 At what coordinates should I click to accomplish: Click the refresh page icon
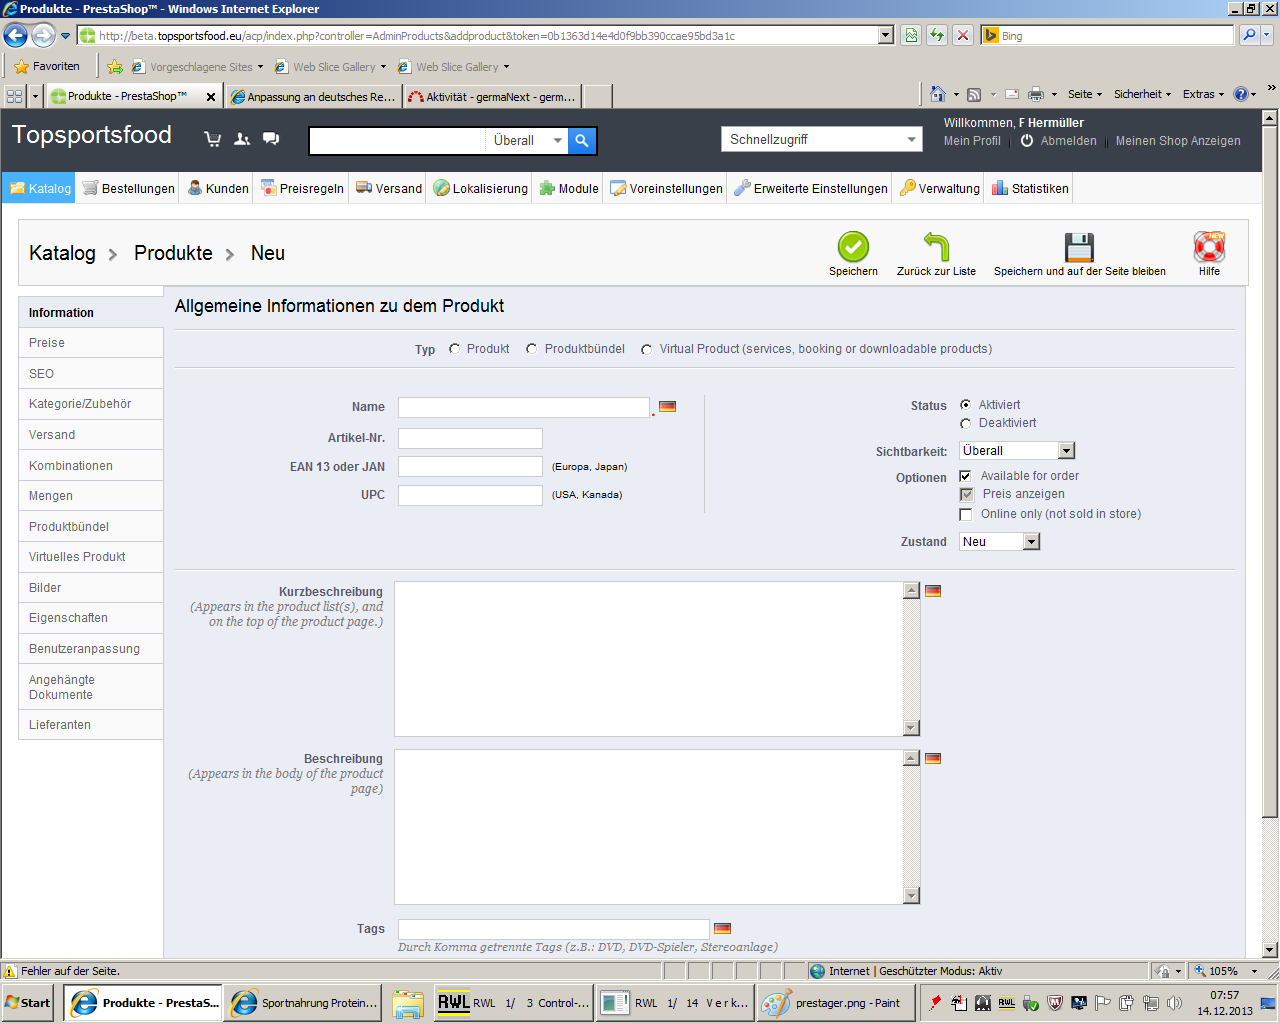click(937, 36)
